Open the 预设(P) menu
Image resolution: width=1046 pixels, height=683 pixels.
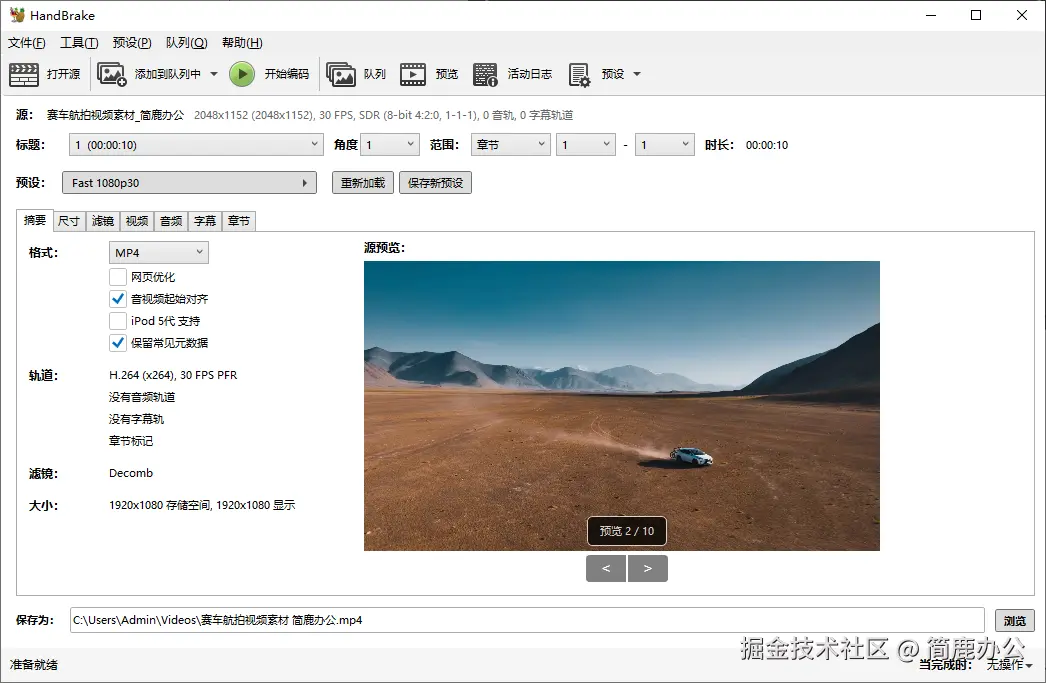132,43
